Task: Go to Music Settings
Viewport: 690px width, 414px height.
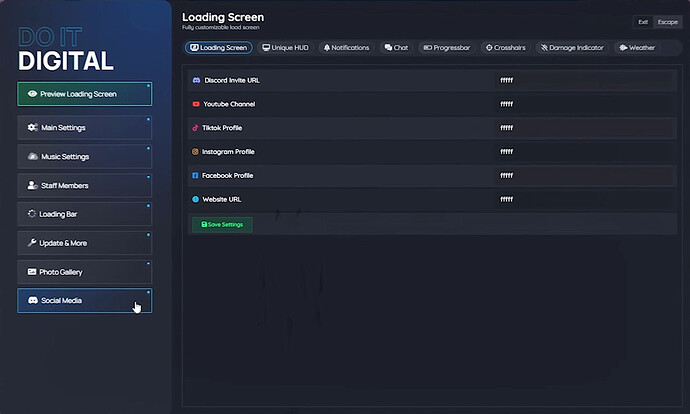Action: pos(85,157)
